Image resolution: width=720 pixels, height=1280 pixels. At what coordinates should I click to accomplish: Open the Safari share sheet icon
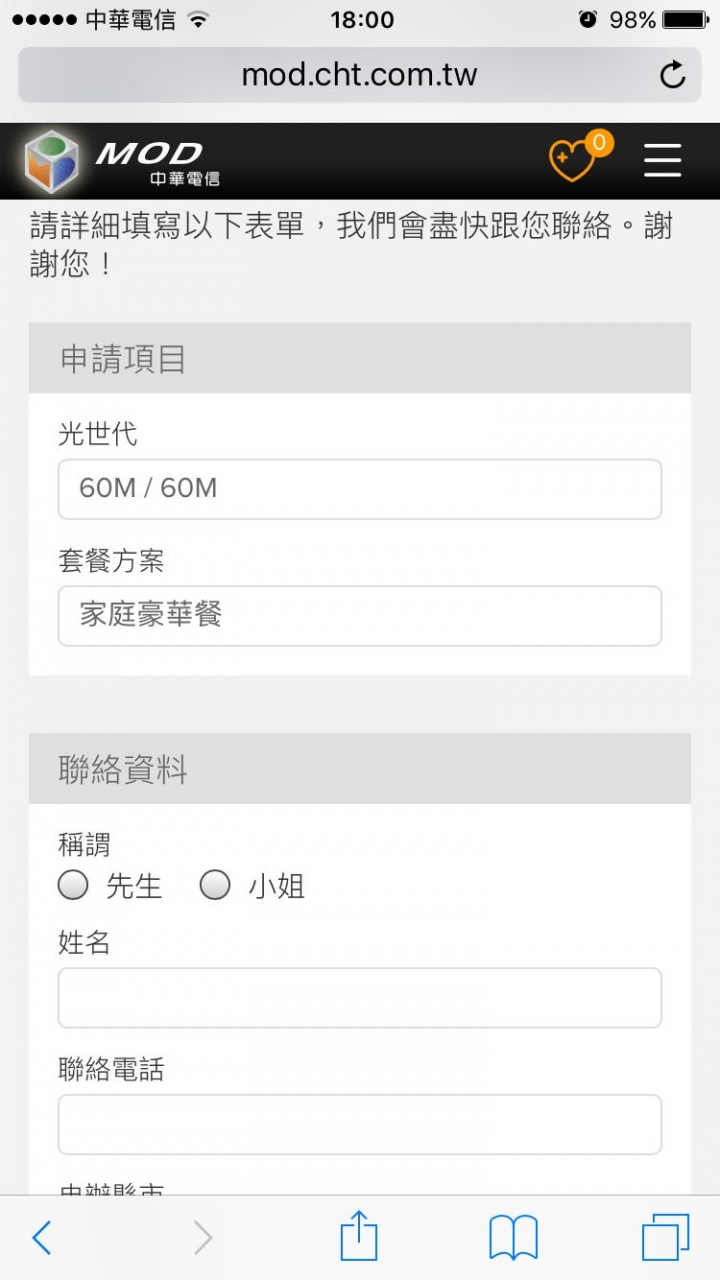pos(359,1236)
